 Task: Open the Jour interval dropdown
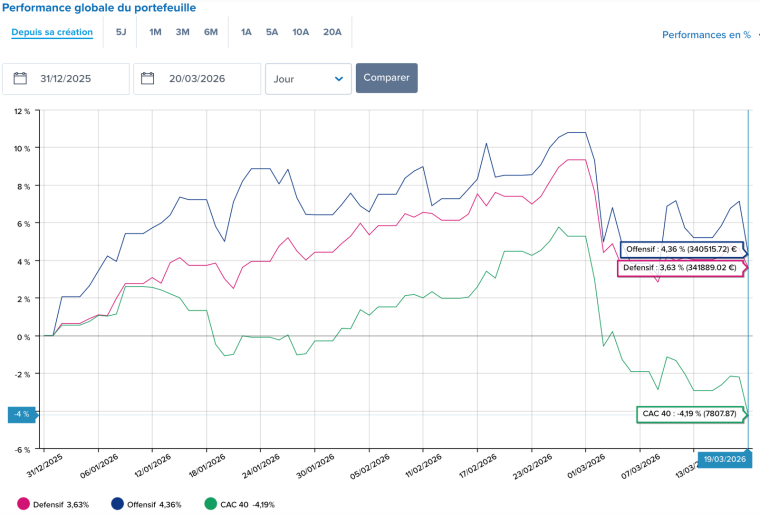pyautogui.click(x=308, y=78)
